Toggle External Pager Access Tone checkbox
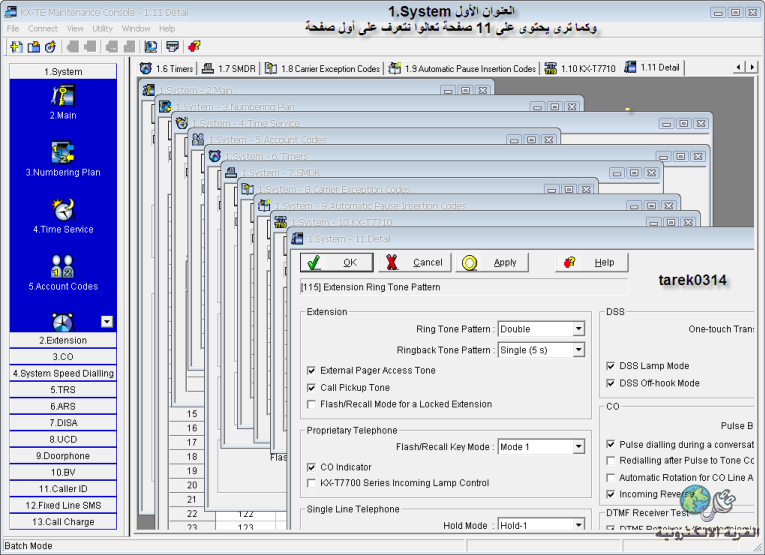 coord(311,371)
